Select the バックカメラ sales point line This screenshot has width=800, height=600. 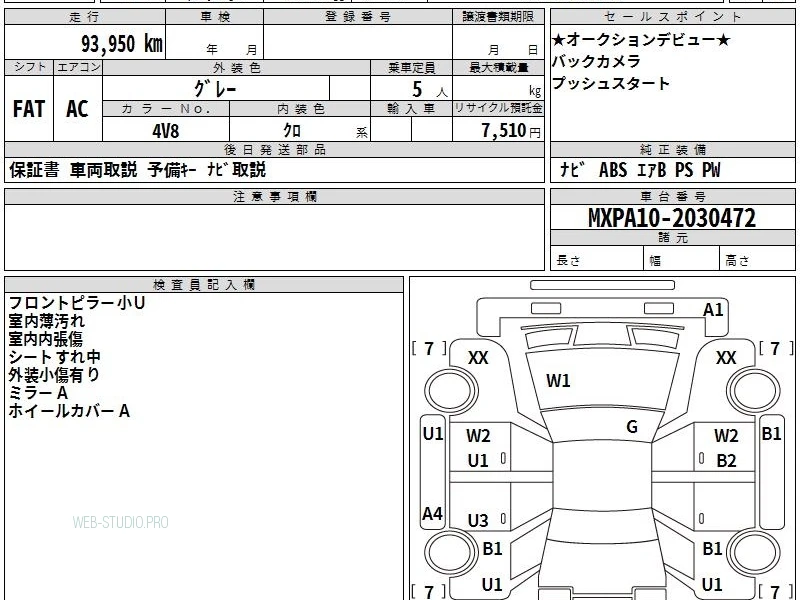pyautogui.click(x=596, y=61)
